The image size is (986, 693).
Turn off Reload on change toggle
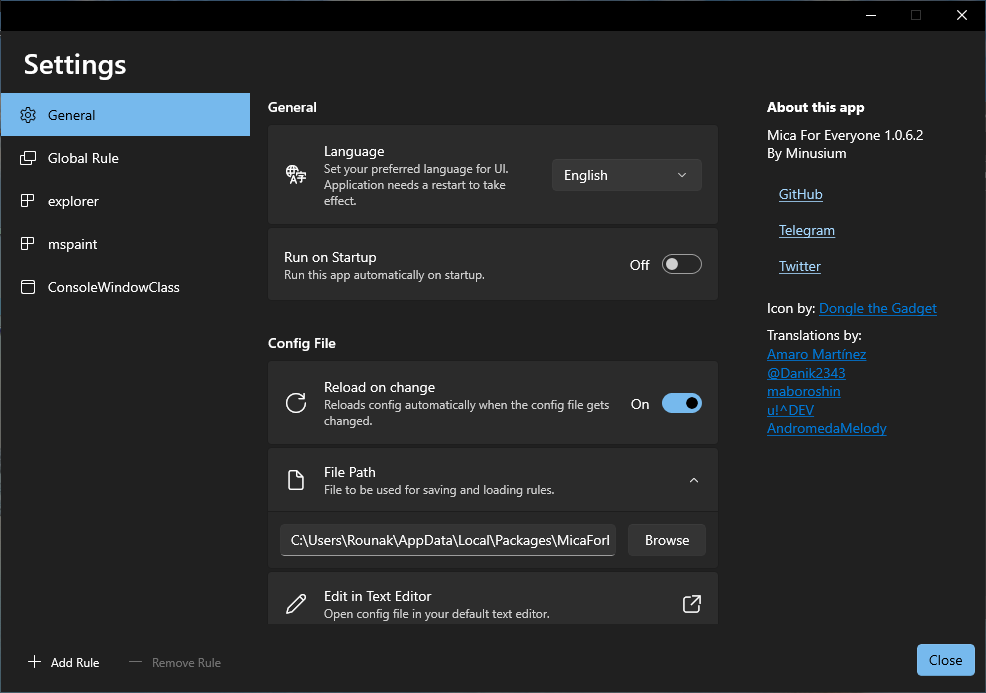pos(681,404)
